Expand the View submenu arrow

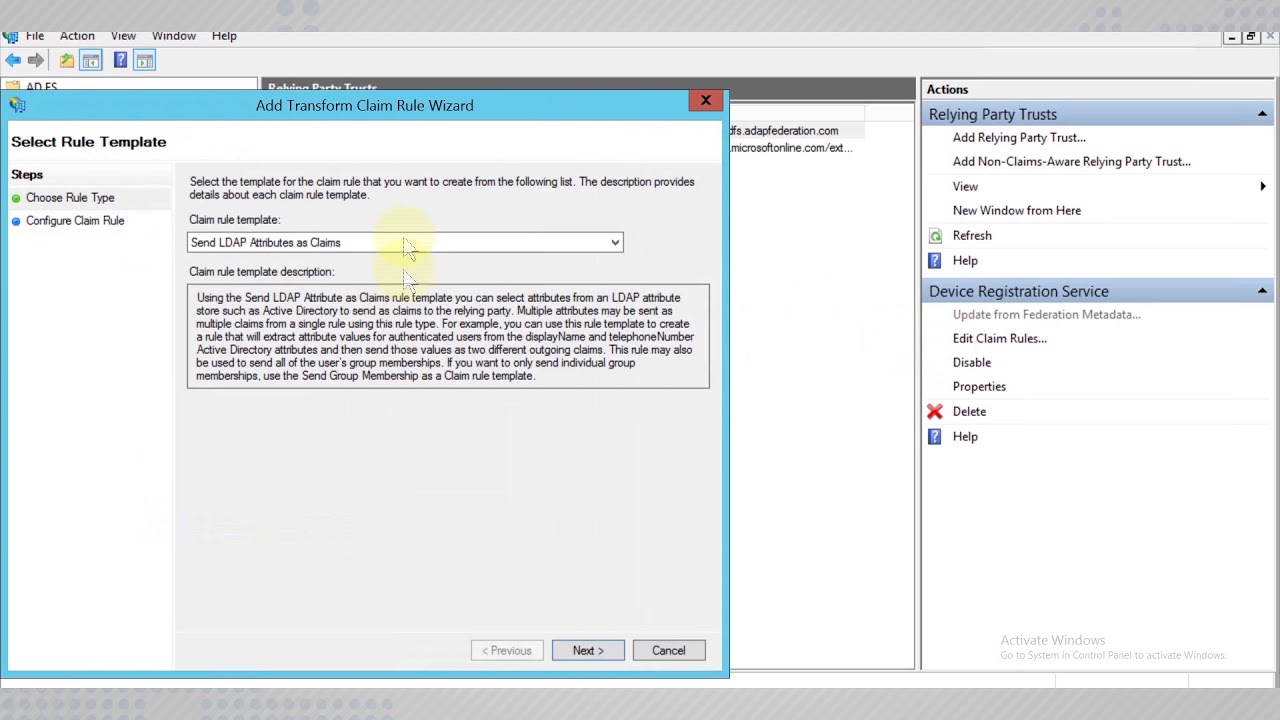[x=1262, y=186]
